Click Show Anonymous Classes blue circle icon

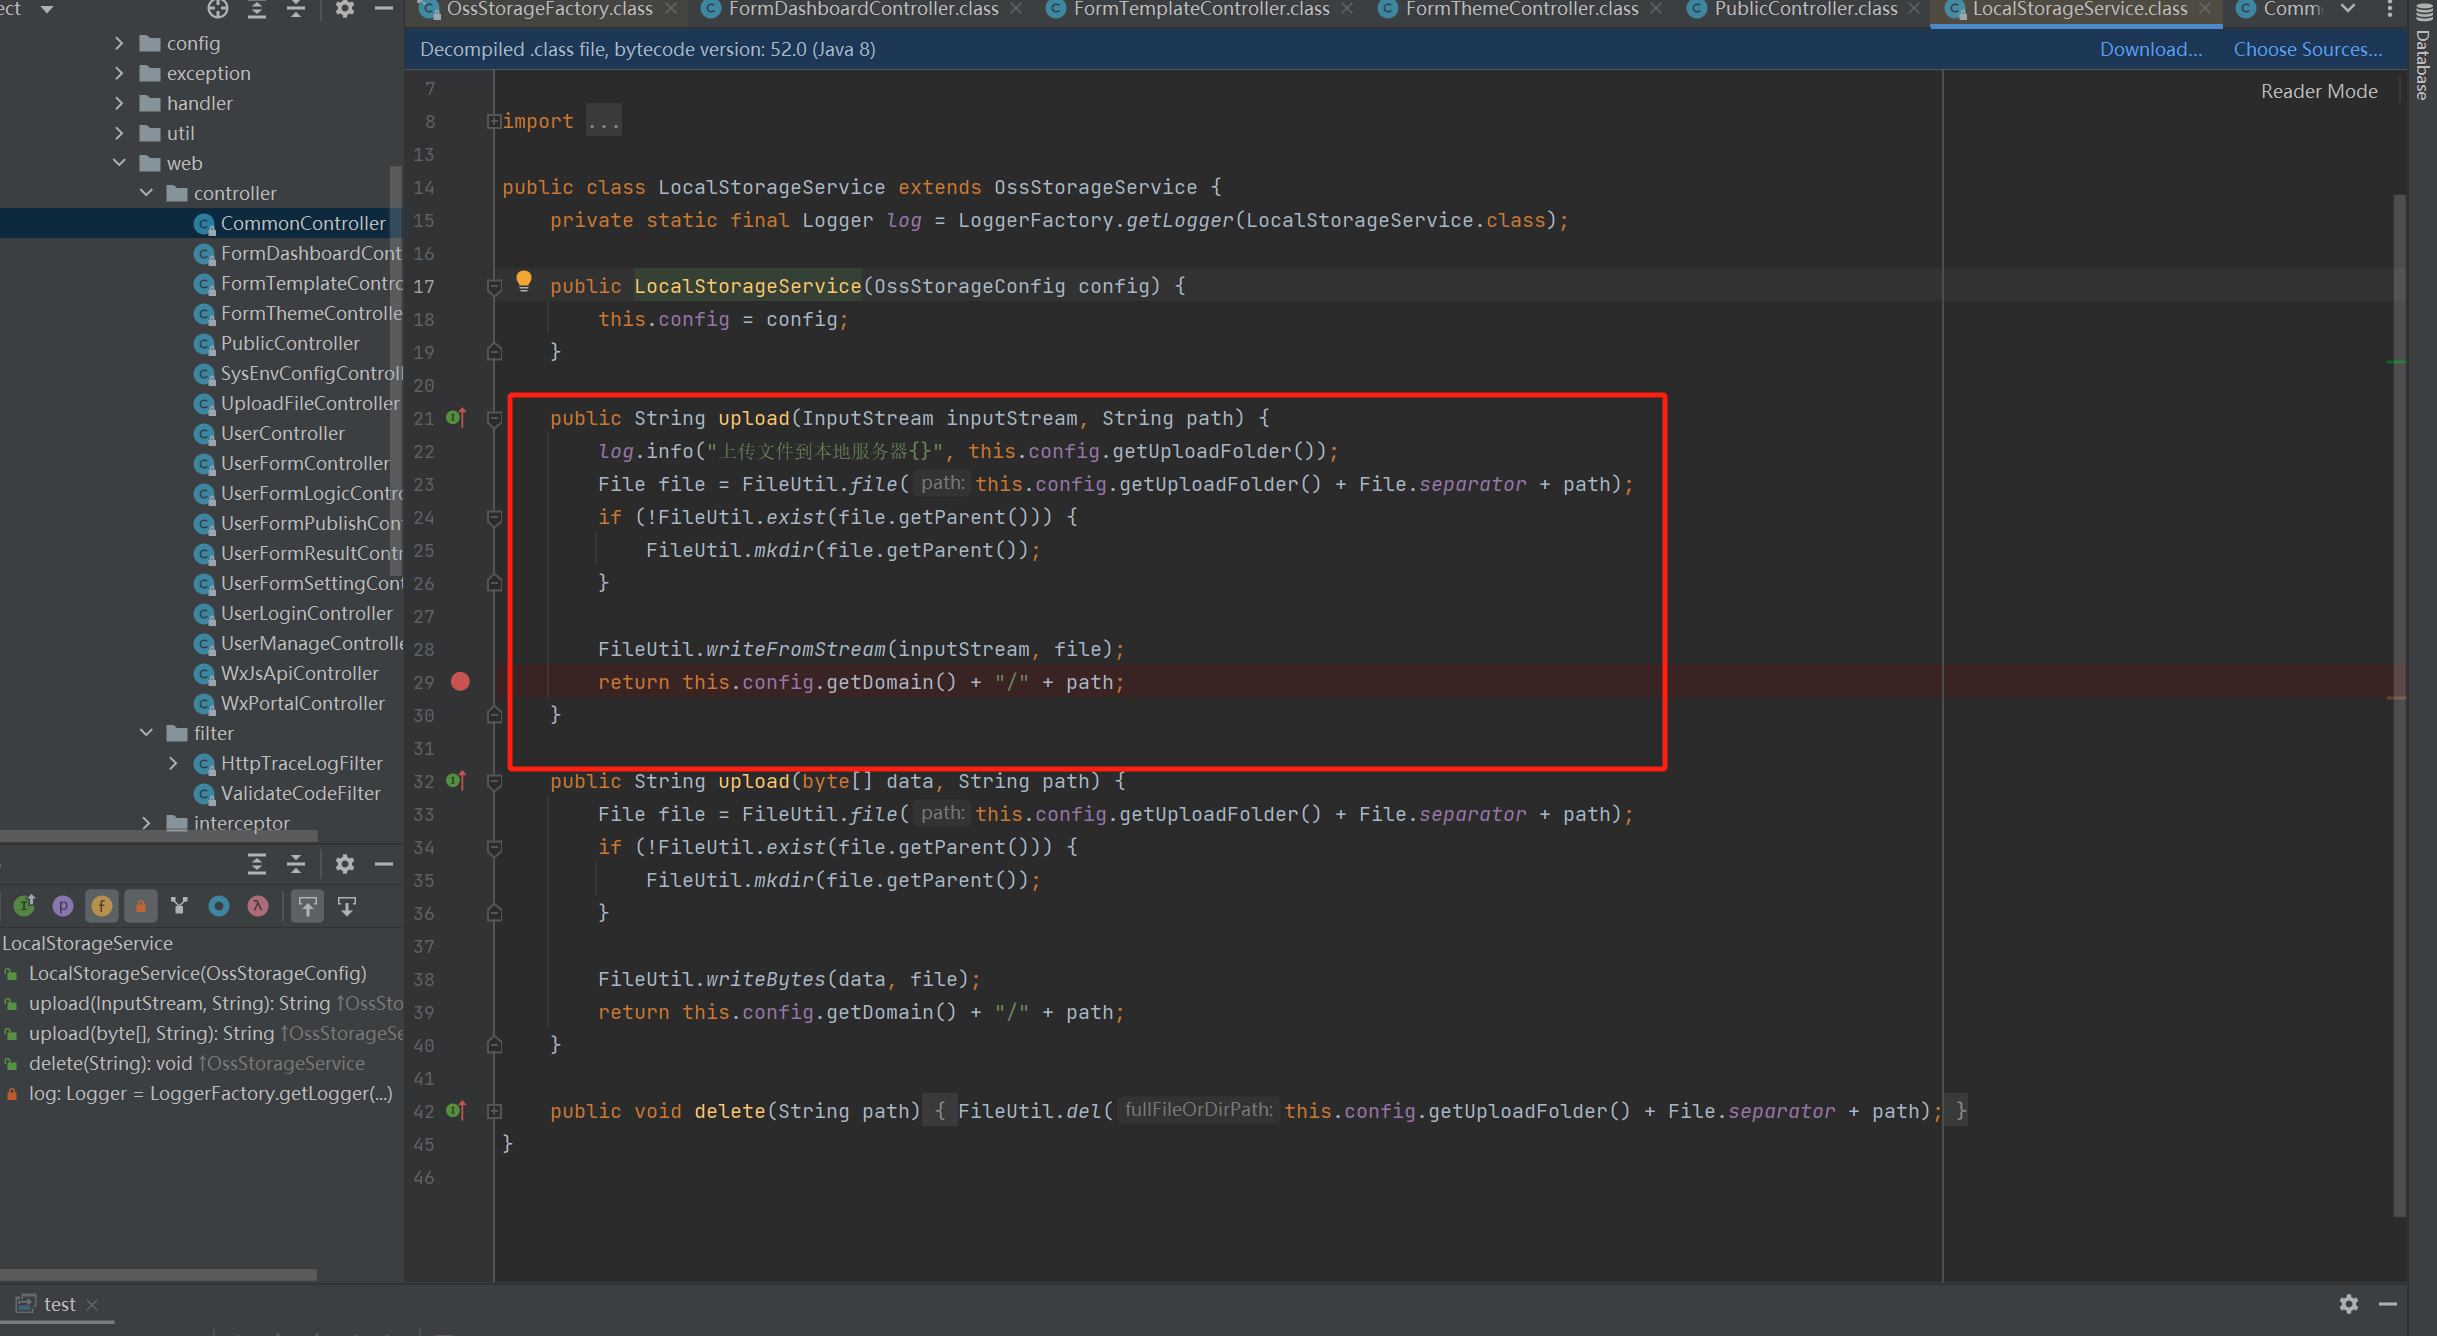(x=219, y=906)
